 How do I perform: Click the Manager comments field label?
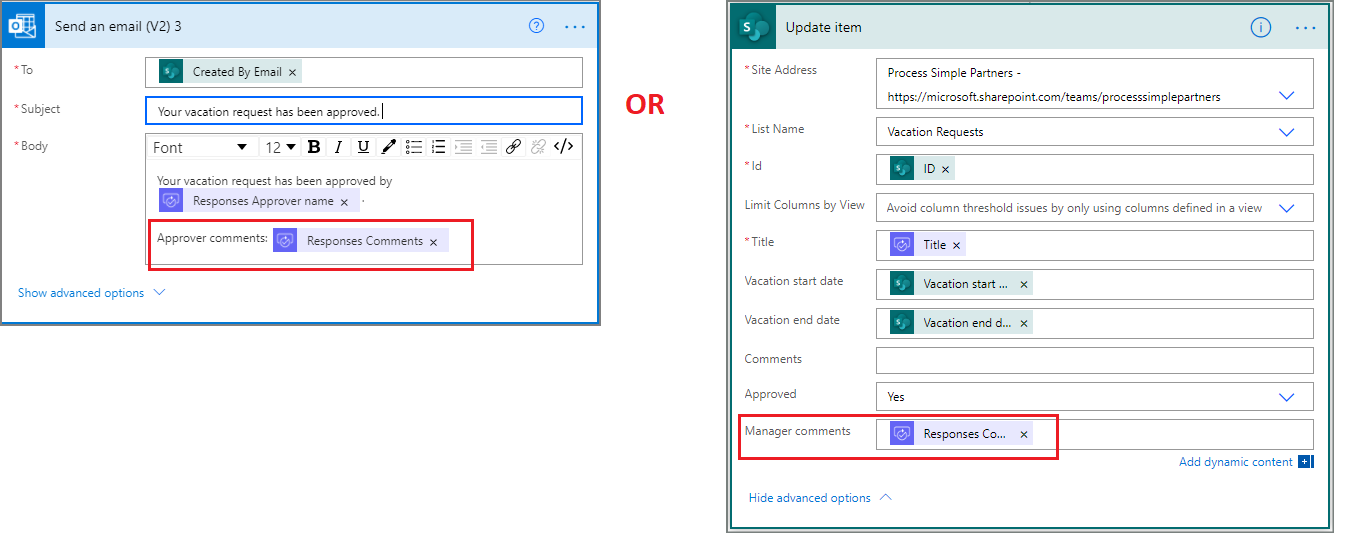tap(798, 431)
